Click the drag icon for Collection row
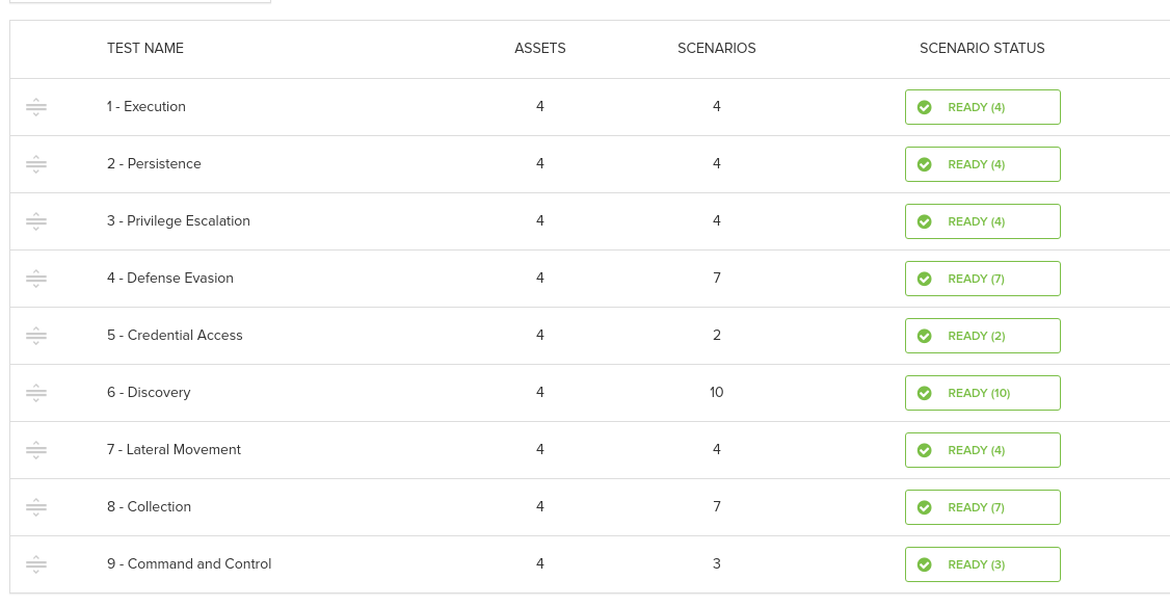The height and width of the screenshot is (606, 1170). point(36,507)
